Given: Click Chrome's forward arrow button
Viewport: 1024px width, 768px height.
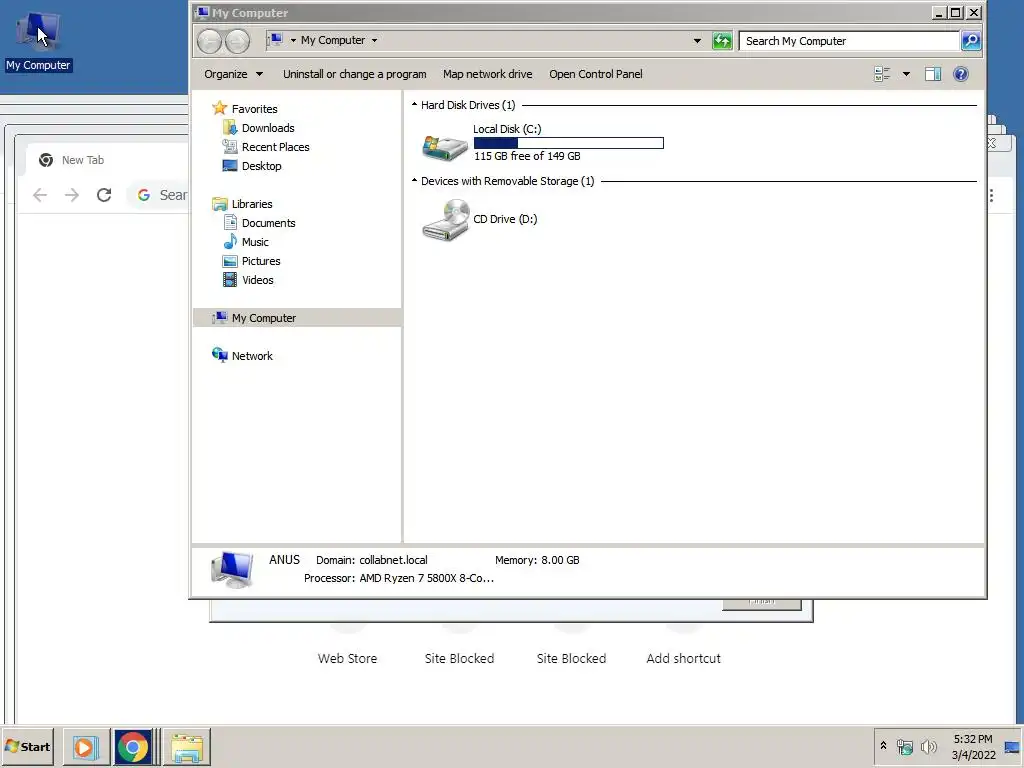Looking at the screenshot, I should pyautogui.click(x=72, y=195).
